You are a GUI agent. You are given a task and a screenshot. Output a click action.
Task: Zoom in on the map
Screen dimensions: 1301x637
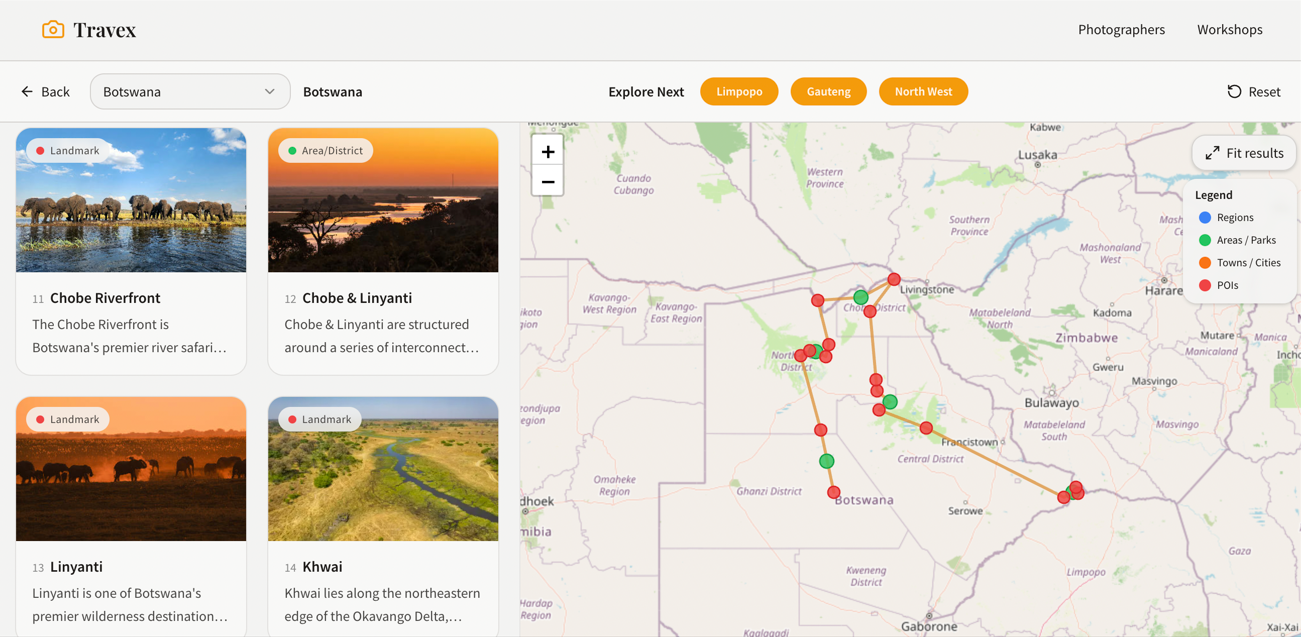(548, 152)
